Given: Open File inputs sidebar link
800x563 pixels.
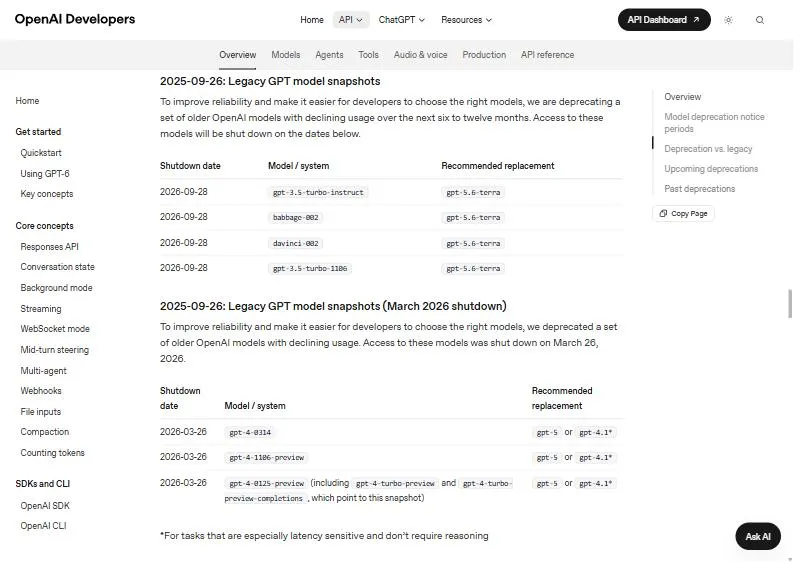Looking at the screenshot, I should click(x=41, y=412).
